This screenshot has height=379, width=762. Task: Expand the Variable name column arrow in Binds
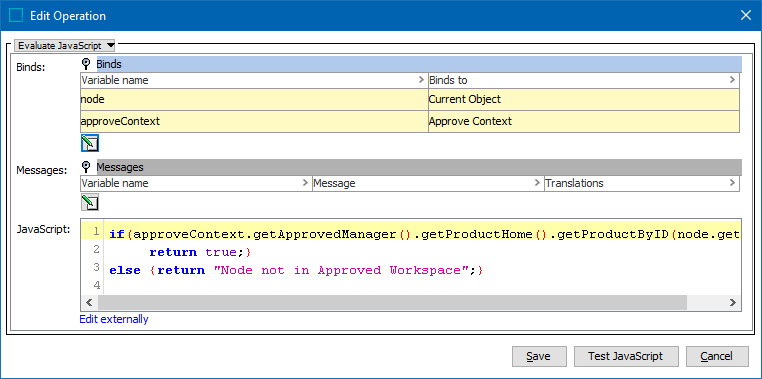(421, 80)
